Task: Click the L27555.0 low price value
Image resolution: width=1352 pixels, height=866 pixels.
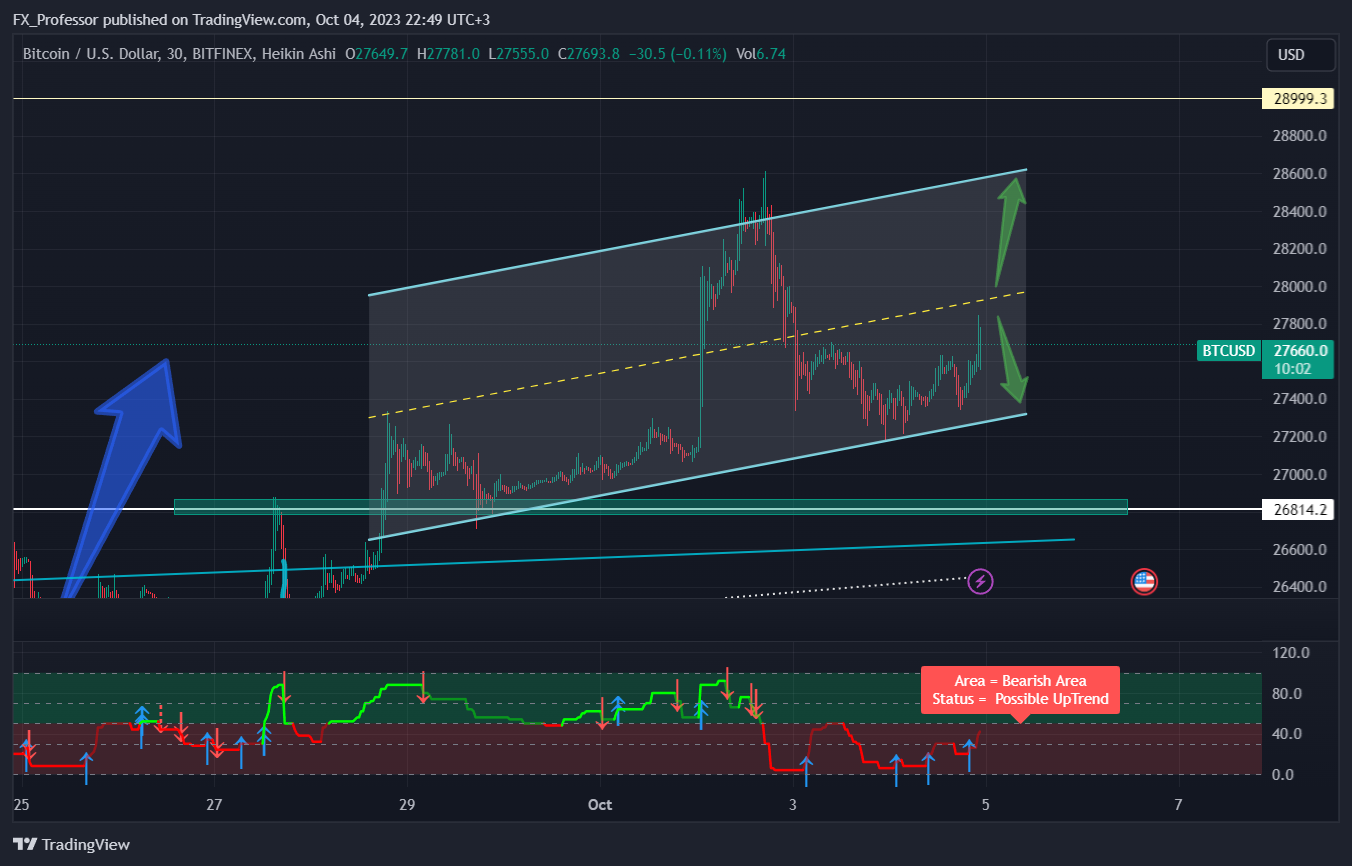Action: pos(518,53)
